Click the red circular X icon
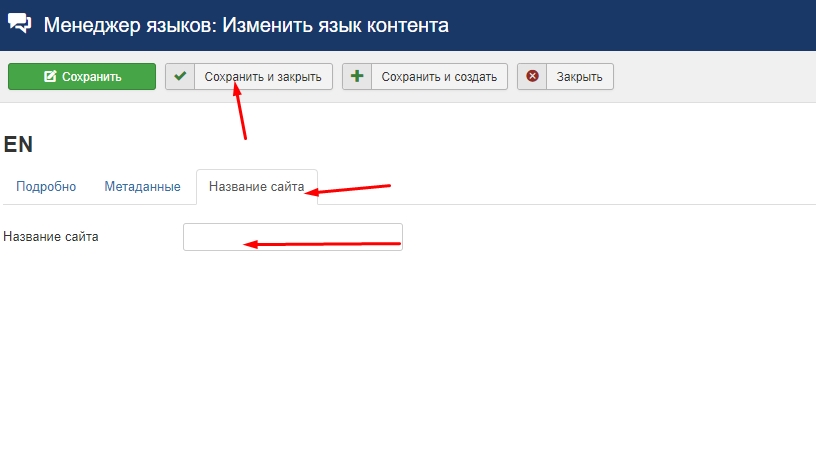 532,77
